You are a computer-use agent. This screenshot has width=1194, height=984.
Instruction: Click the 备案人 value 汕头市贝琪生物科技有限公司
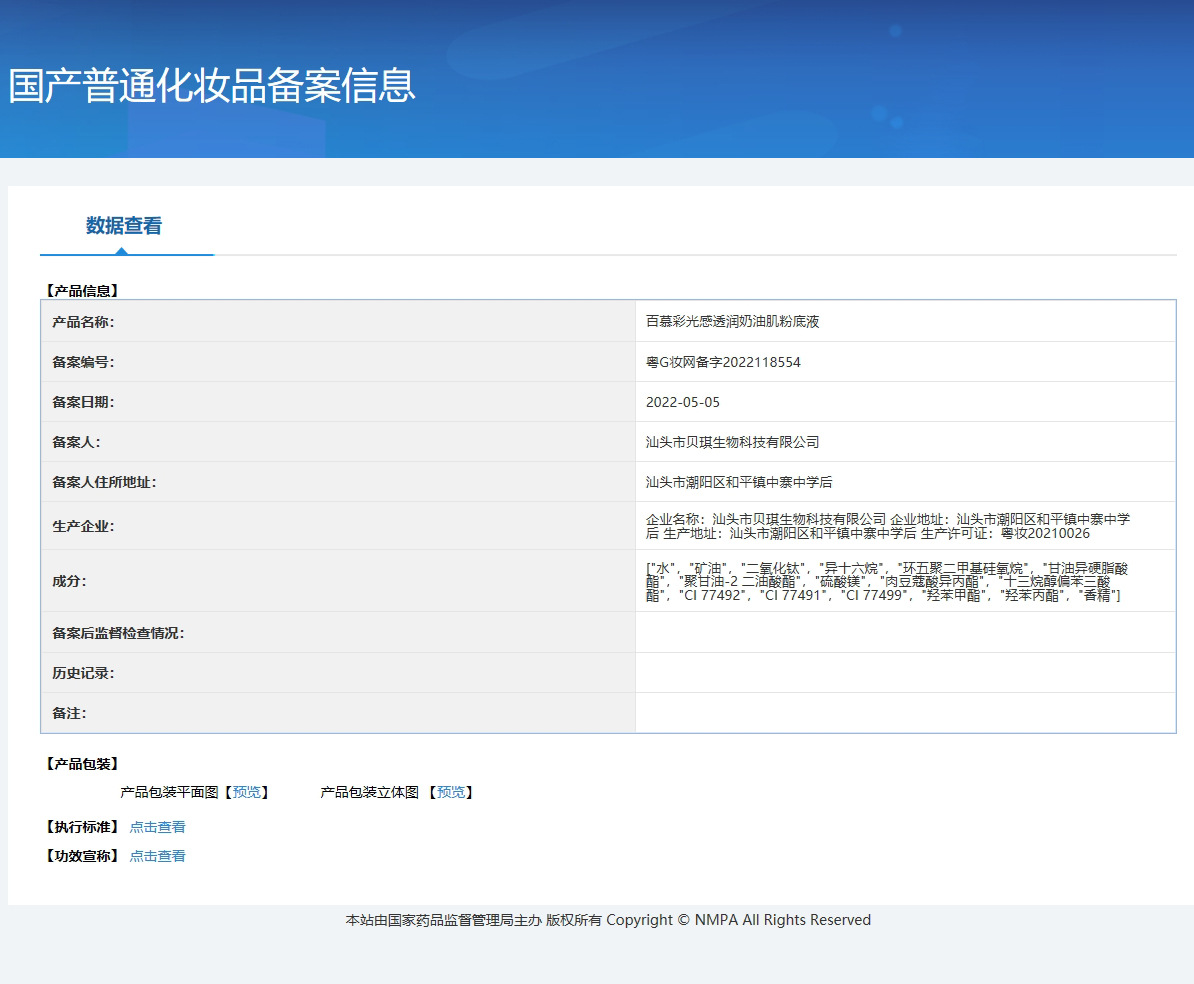[732, 442]
